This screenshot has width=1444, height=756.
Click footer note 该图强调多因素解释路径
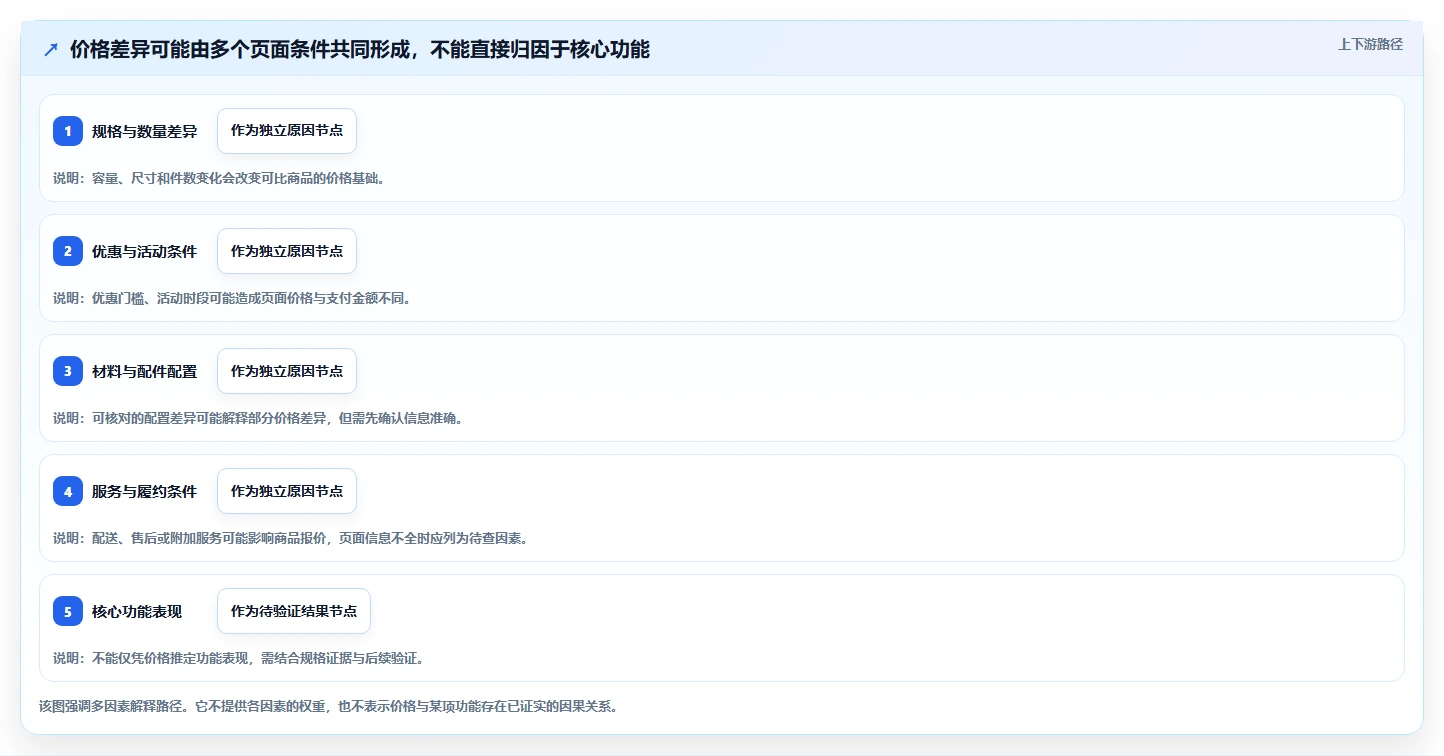pyautogui.click(x=328, y=706)
